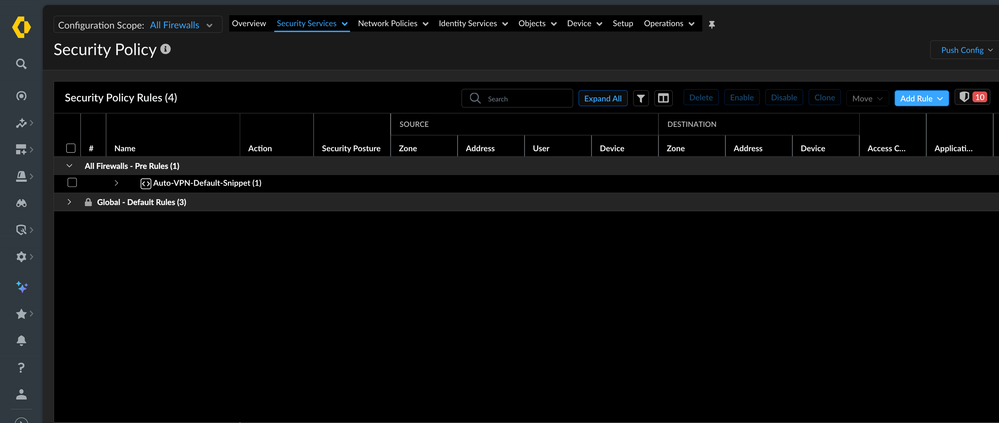Click the Applicati... column header
Viewport: 999px width, 423px height.
click(954, 148)
